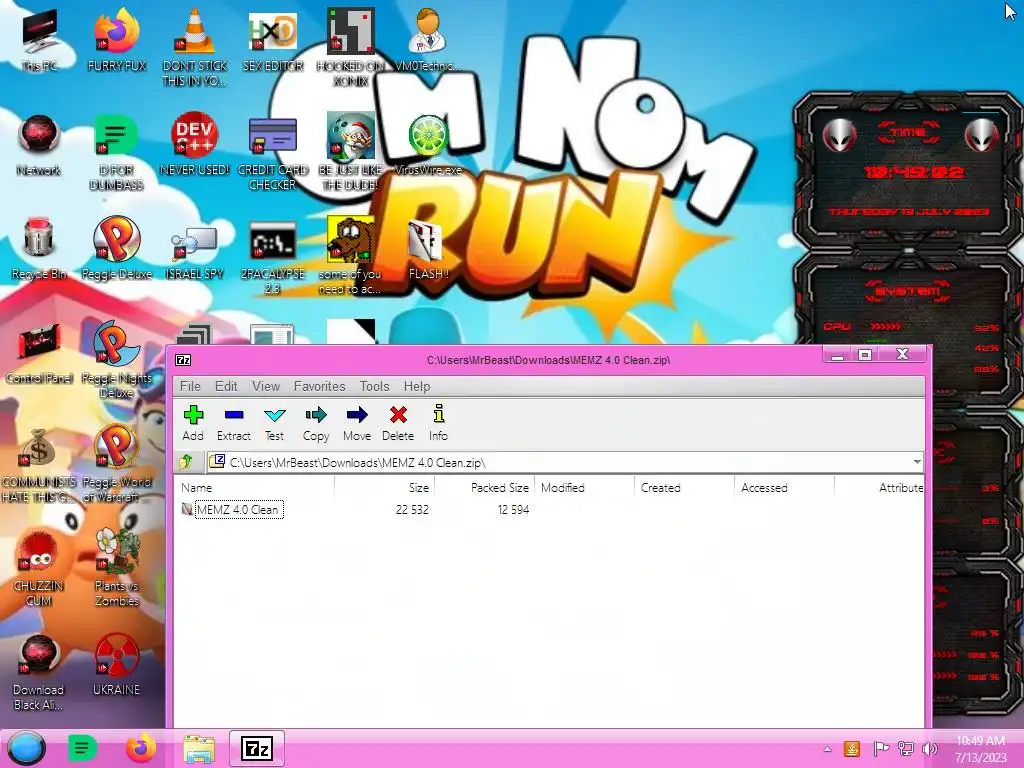Select the HOOKED ON XONIX desktop icon

pos(351,47)
